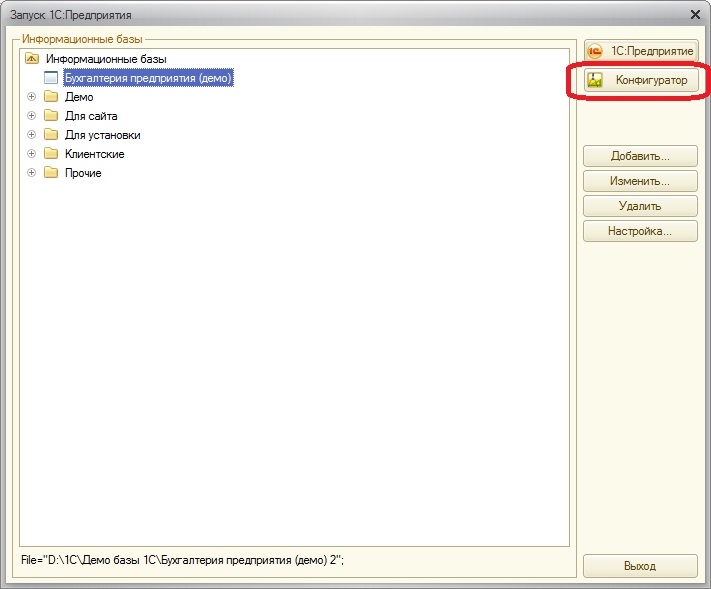711x589 pixels.
Task: Click the Бухгалтерия предприятия database icon
Action: [x=51, y=78]
